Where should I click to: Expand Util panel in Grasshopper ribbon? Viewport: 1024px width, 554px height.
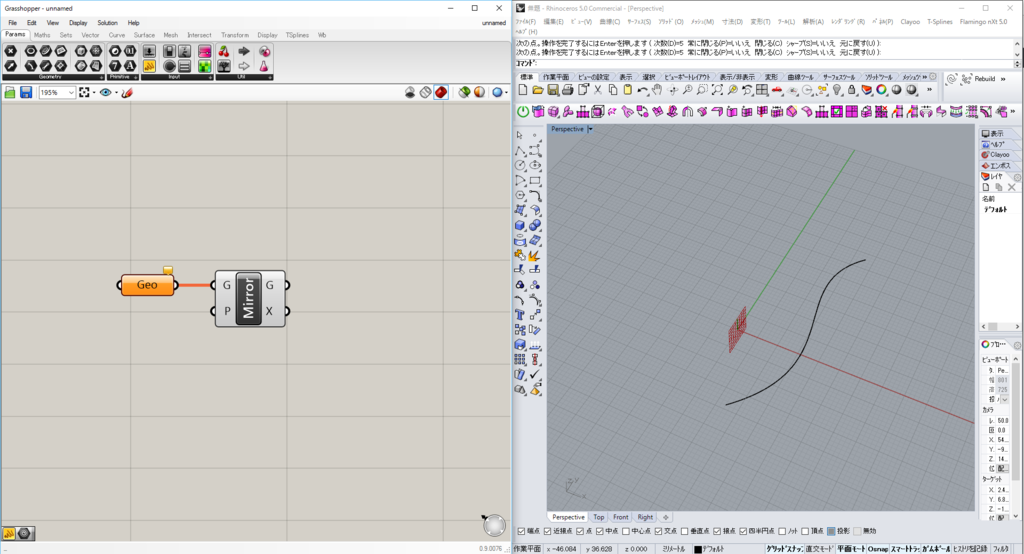pos(270,77)
